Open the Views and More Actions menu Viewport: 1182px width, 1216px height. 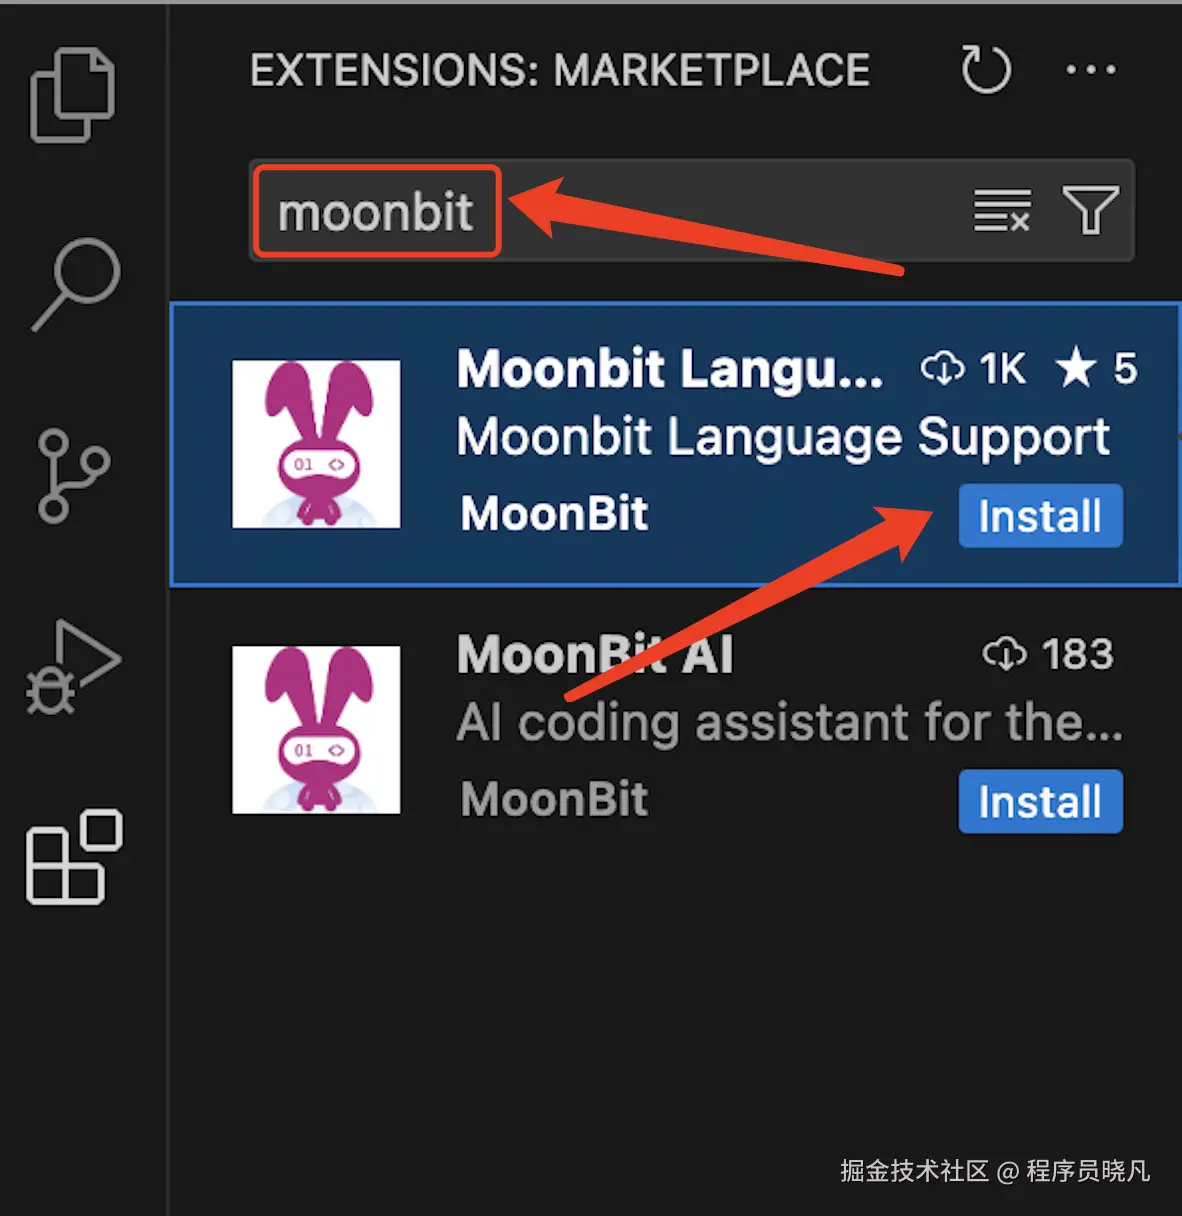(x=1091, y=70)
